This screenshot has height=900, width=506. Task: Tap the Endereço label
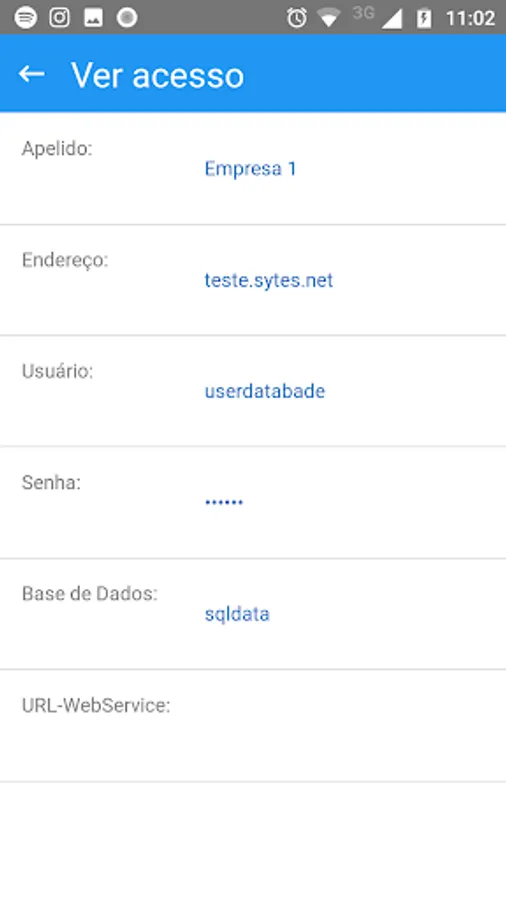[x=65, y=261]
